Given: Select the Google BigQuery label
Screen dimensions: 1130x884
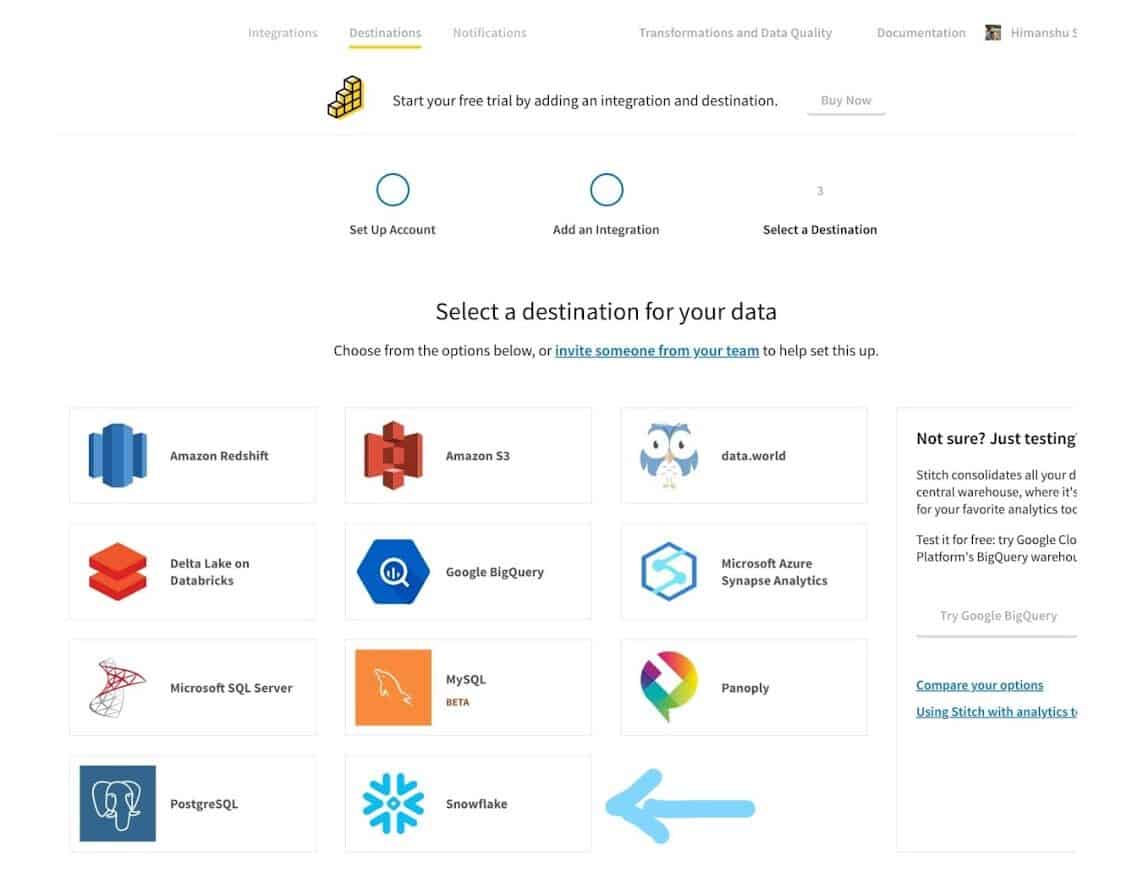Looking at the screenshot, I should (x=494, y=572).
